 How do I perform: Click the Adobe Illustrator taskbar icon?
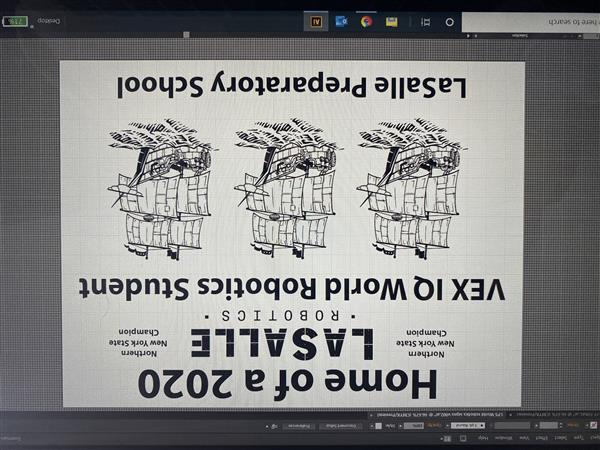[316, 21]
